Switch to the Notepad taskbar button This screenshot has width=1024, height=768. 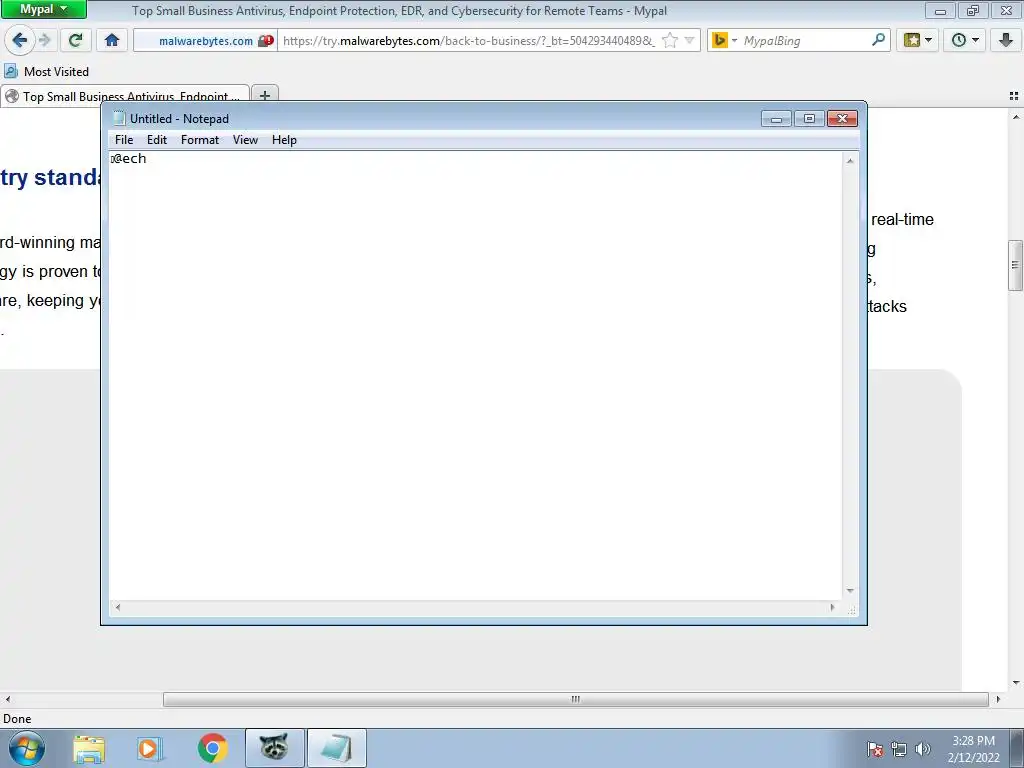[336, 748]
